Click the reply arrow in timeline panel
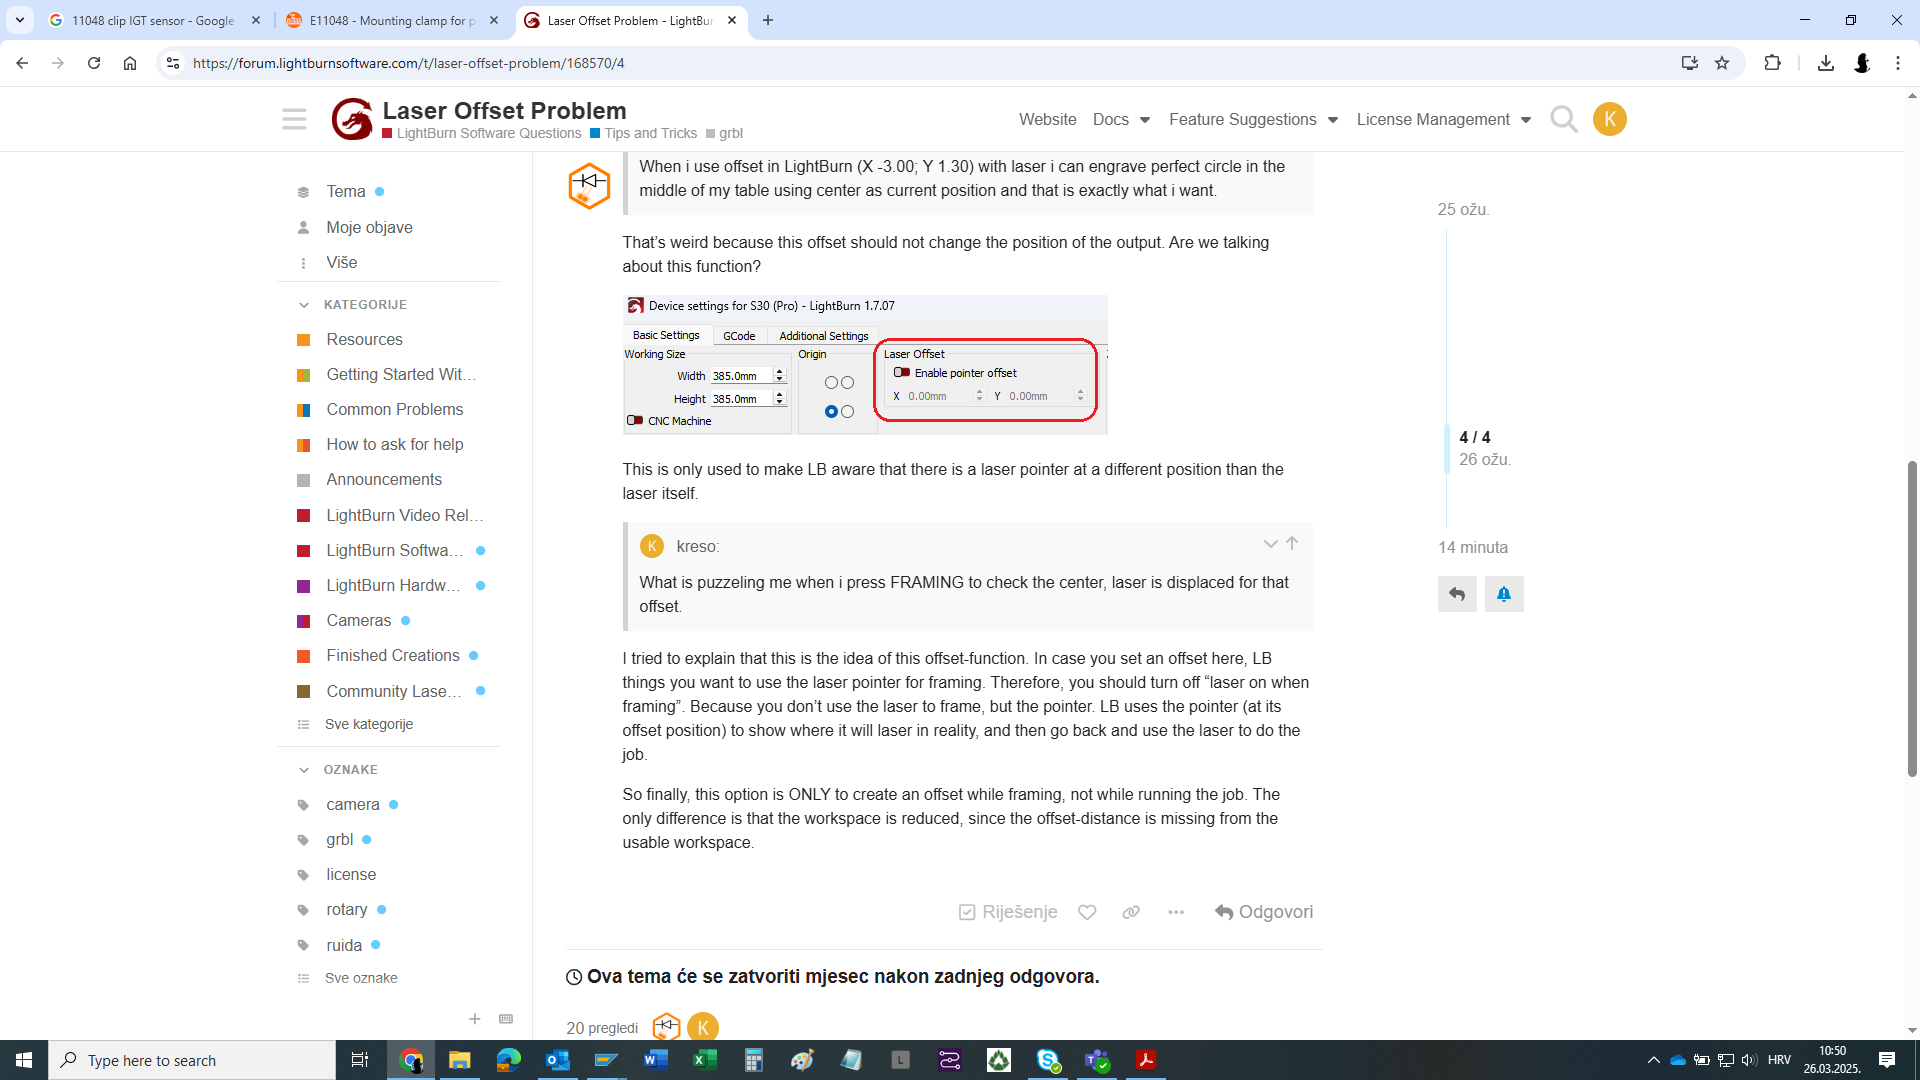Image resolution: width=1920 pixels, height=1080 pixels. coord(1457,594)
